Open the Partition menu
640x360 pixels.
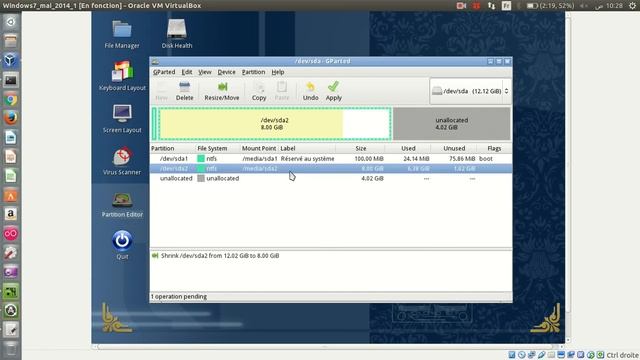pos(253,72)
